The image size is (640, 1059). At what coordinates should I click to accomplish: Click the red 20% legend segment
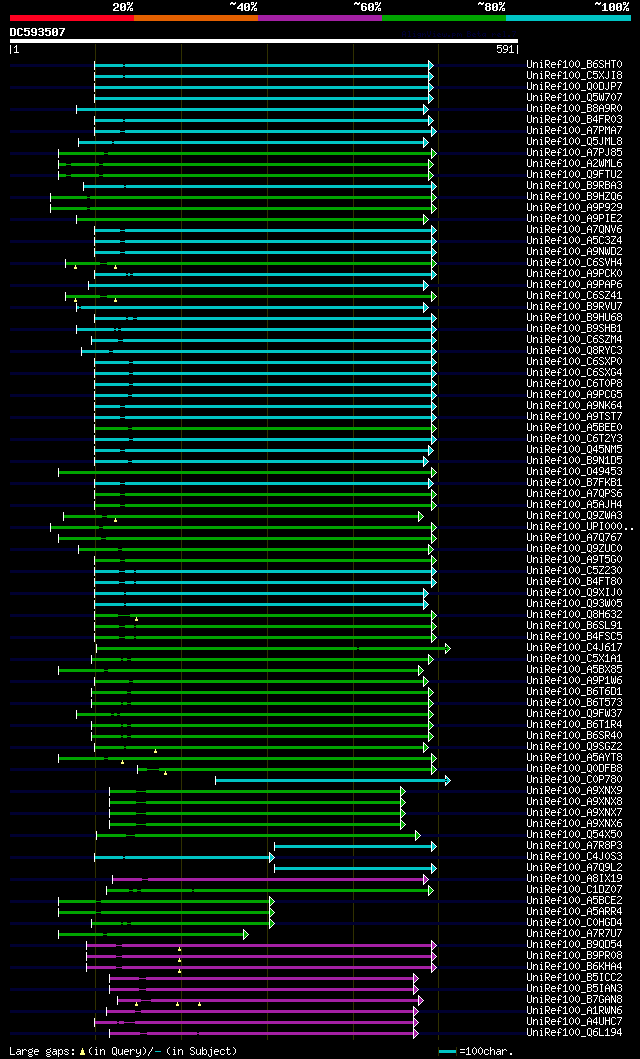tap(72, 18)
